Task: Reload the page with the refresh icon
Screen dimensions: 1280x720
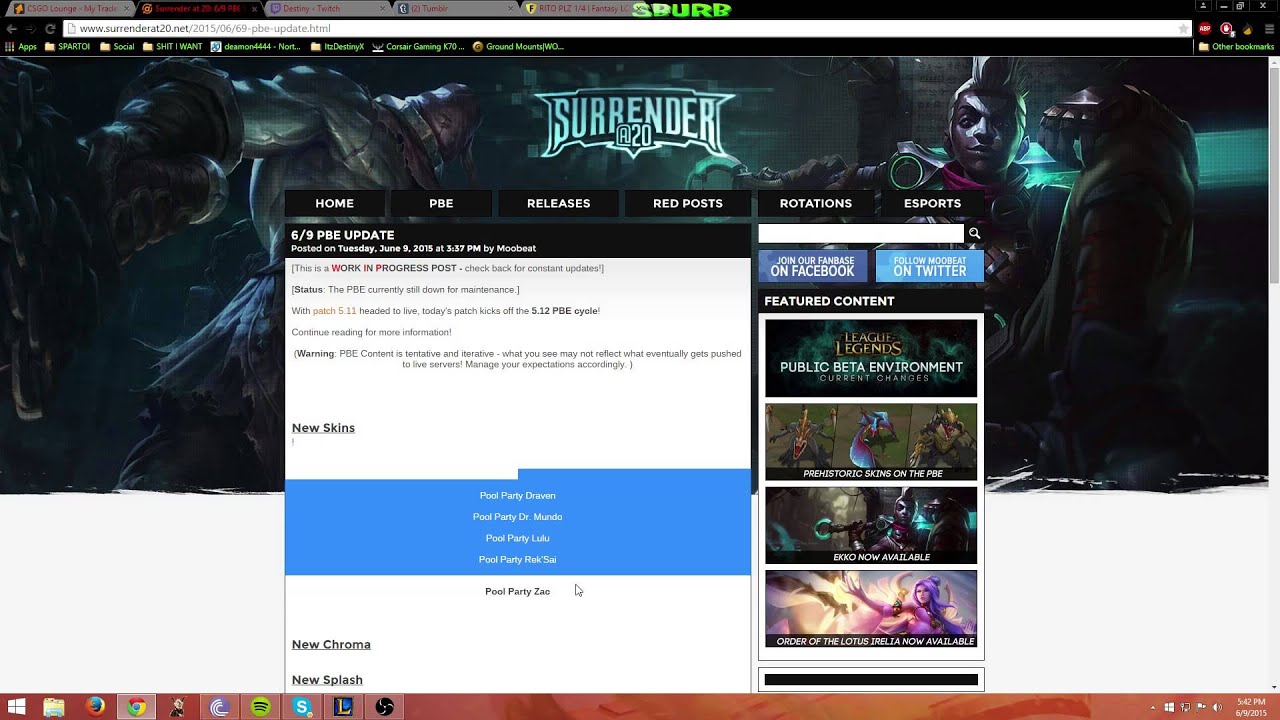Action: click(50, 29)
